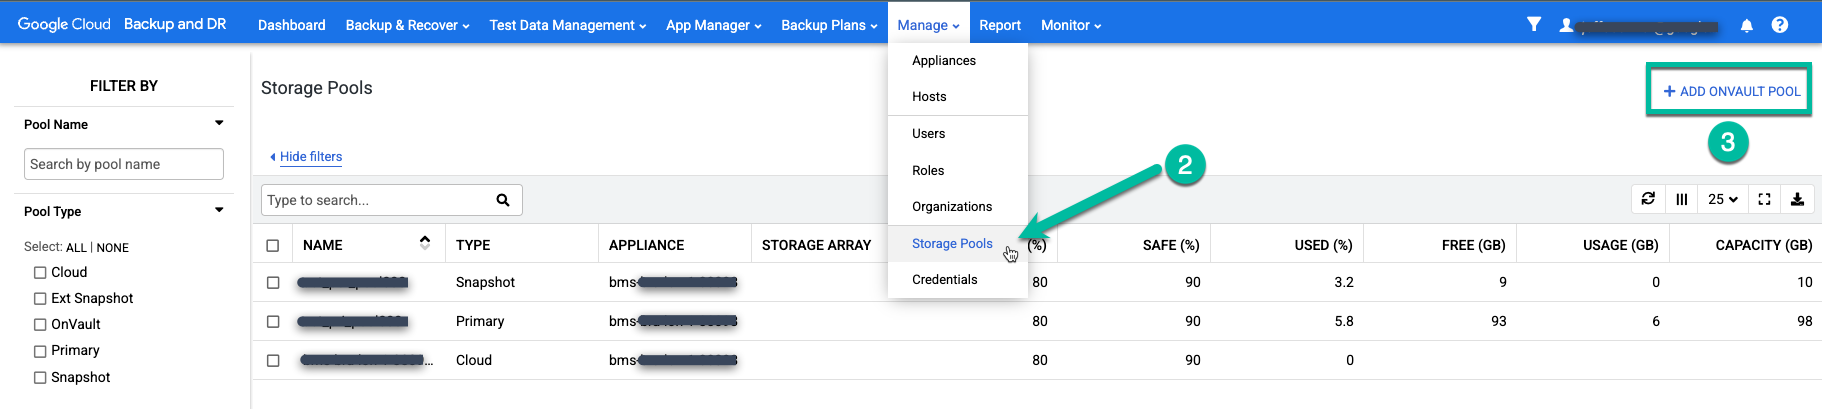Click the Hide filters link
The image size is (1822, 409).
310,157
